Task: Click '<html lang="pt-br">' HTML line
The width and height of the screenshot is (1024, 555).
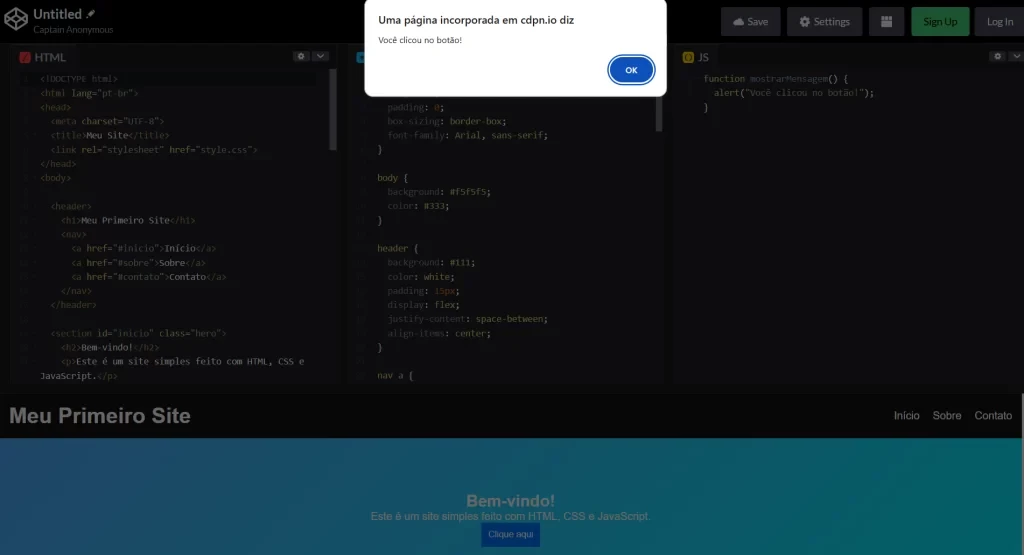Action: 89,93
